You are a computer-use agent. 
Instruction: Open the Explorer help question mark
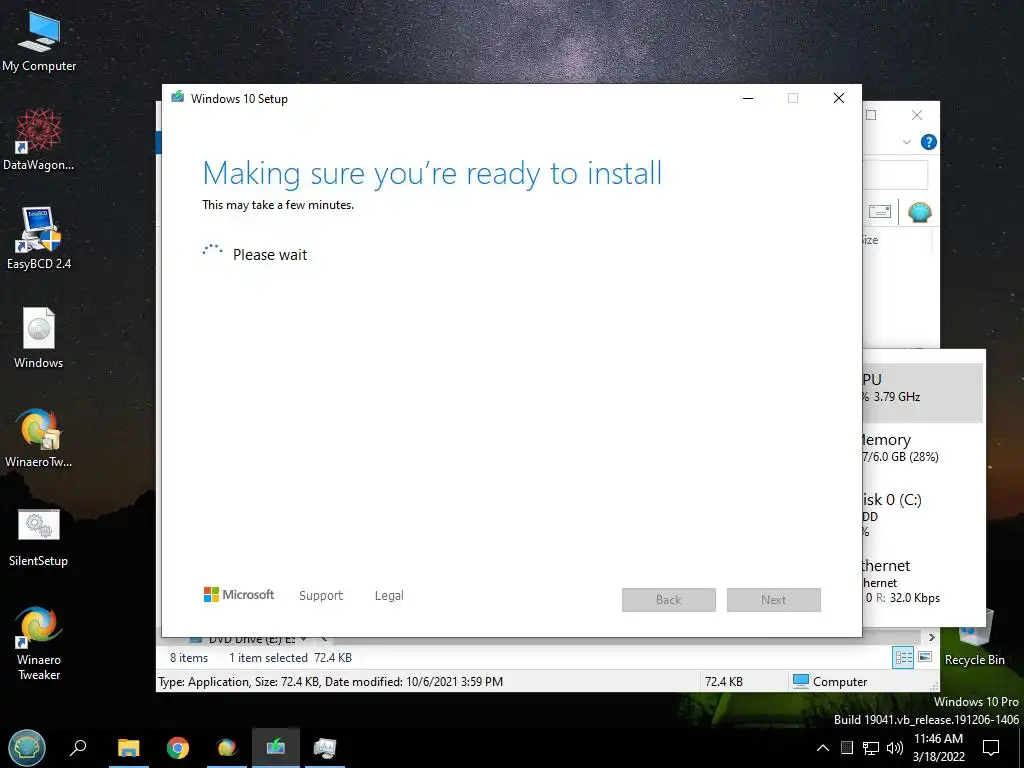click(929, 142)
